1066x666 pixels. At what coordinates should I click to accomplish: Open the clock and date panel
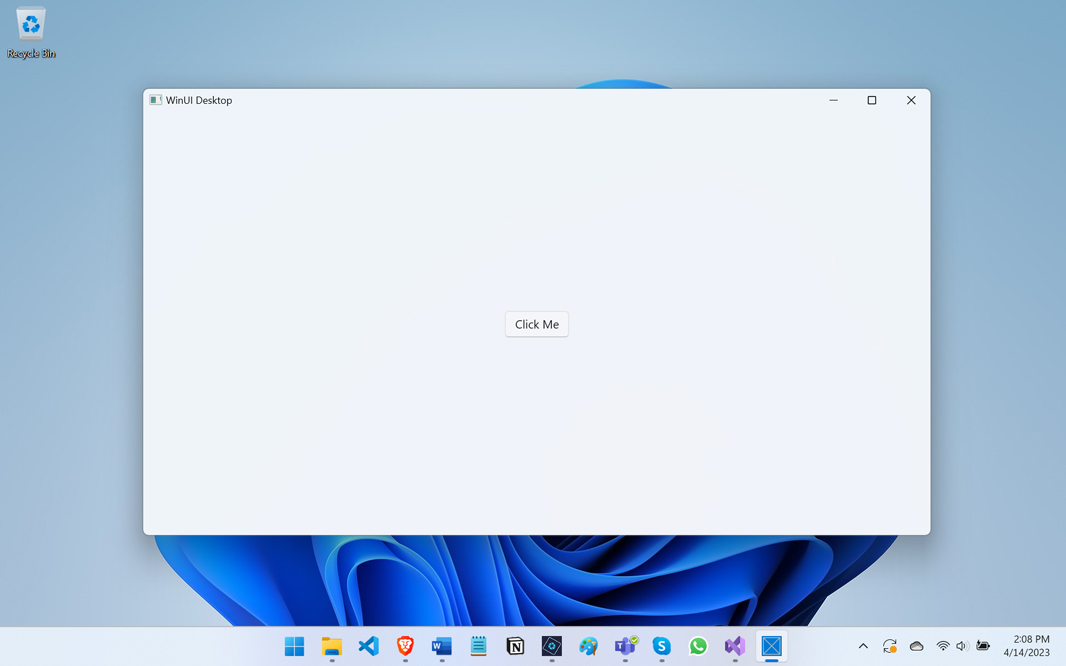point(1027,646)
